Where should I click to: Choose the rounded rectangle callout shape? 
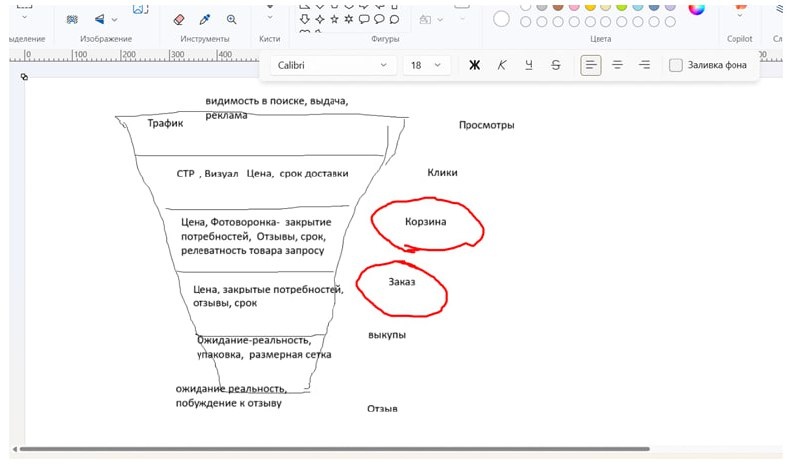click(x=364, y=19)
